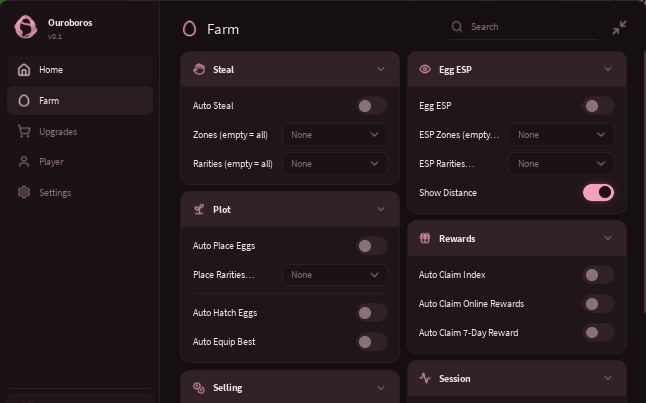Click the egg icon beside Farm heading
Image resolution: width=646 pixels, height=403 pixels.
coord(190,29)
